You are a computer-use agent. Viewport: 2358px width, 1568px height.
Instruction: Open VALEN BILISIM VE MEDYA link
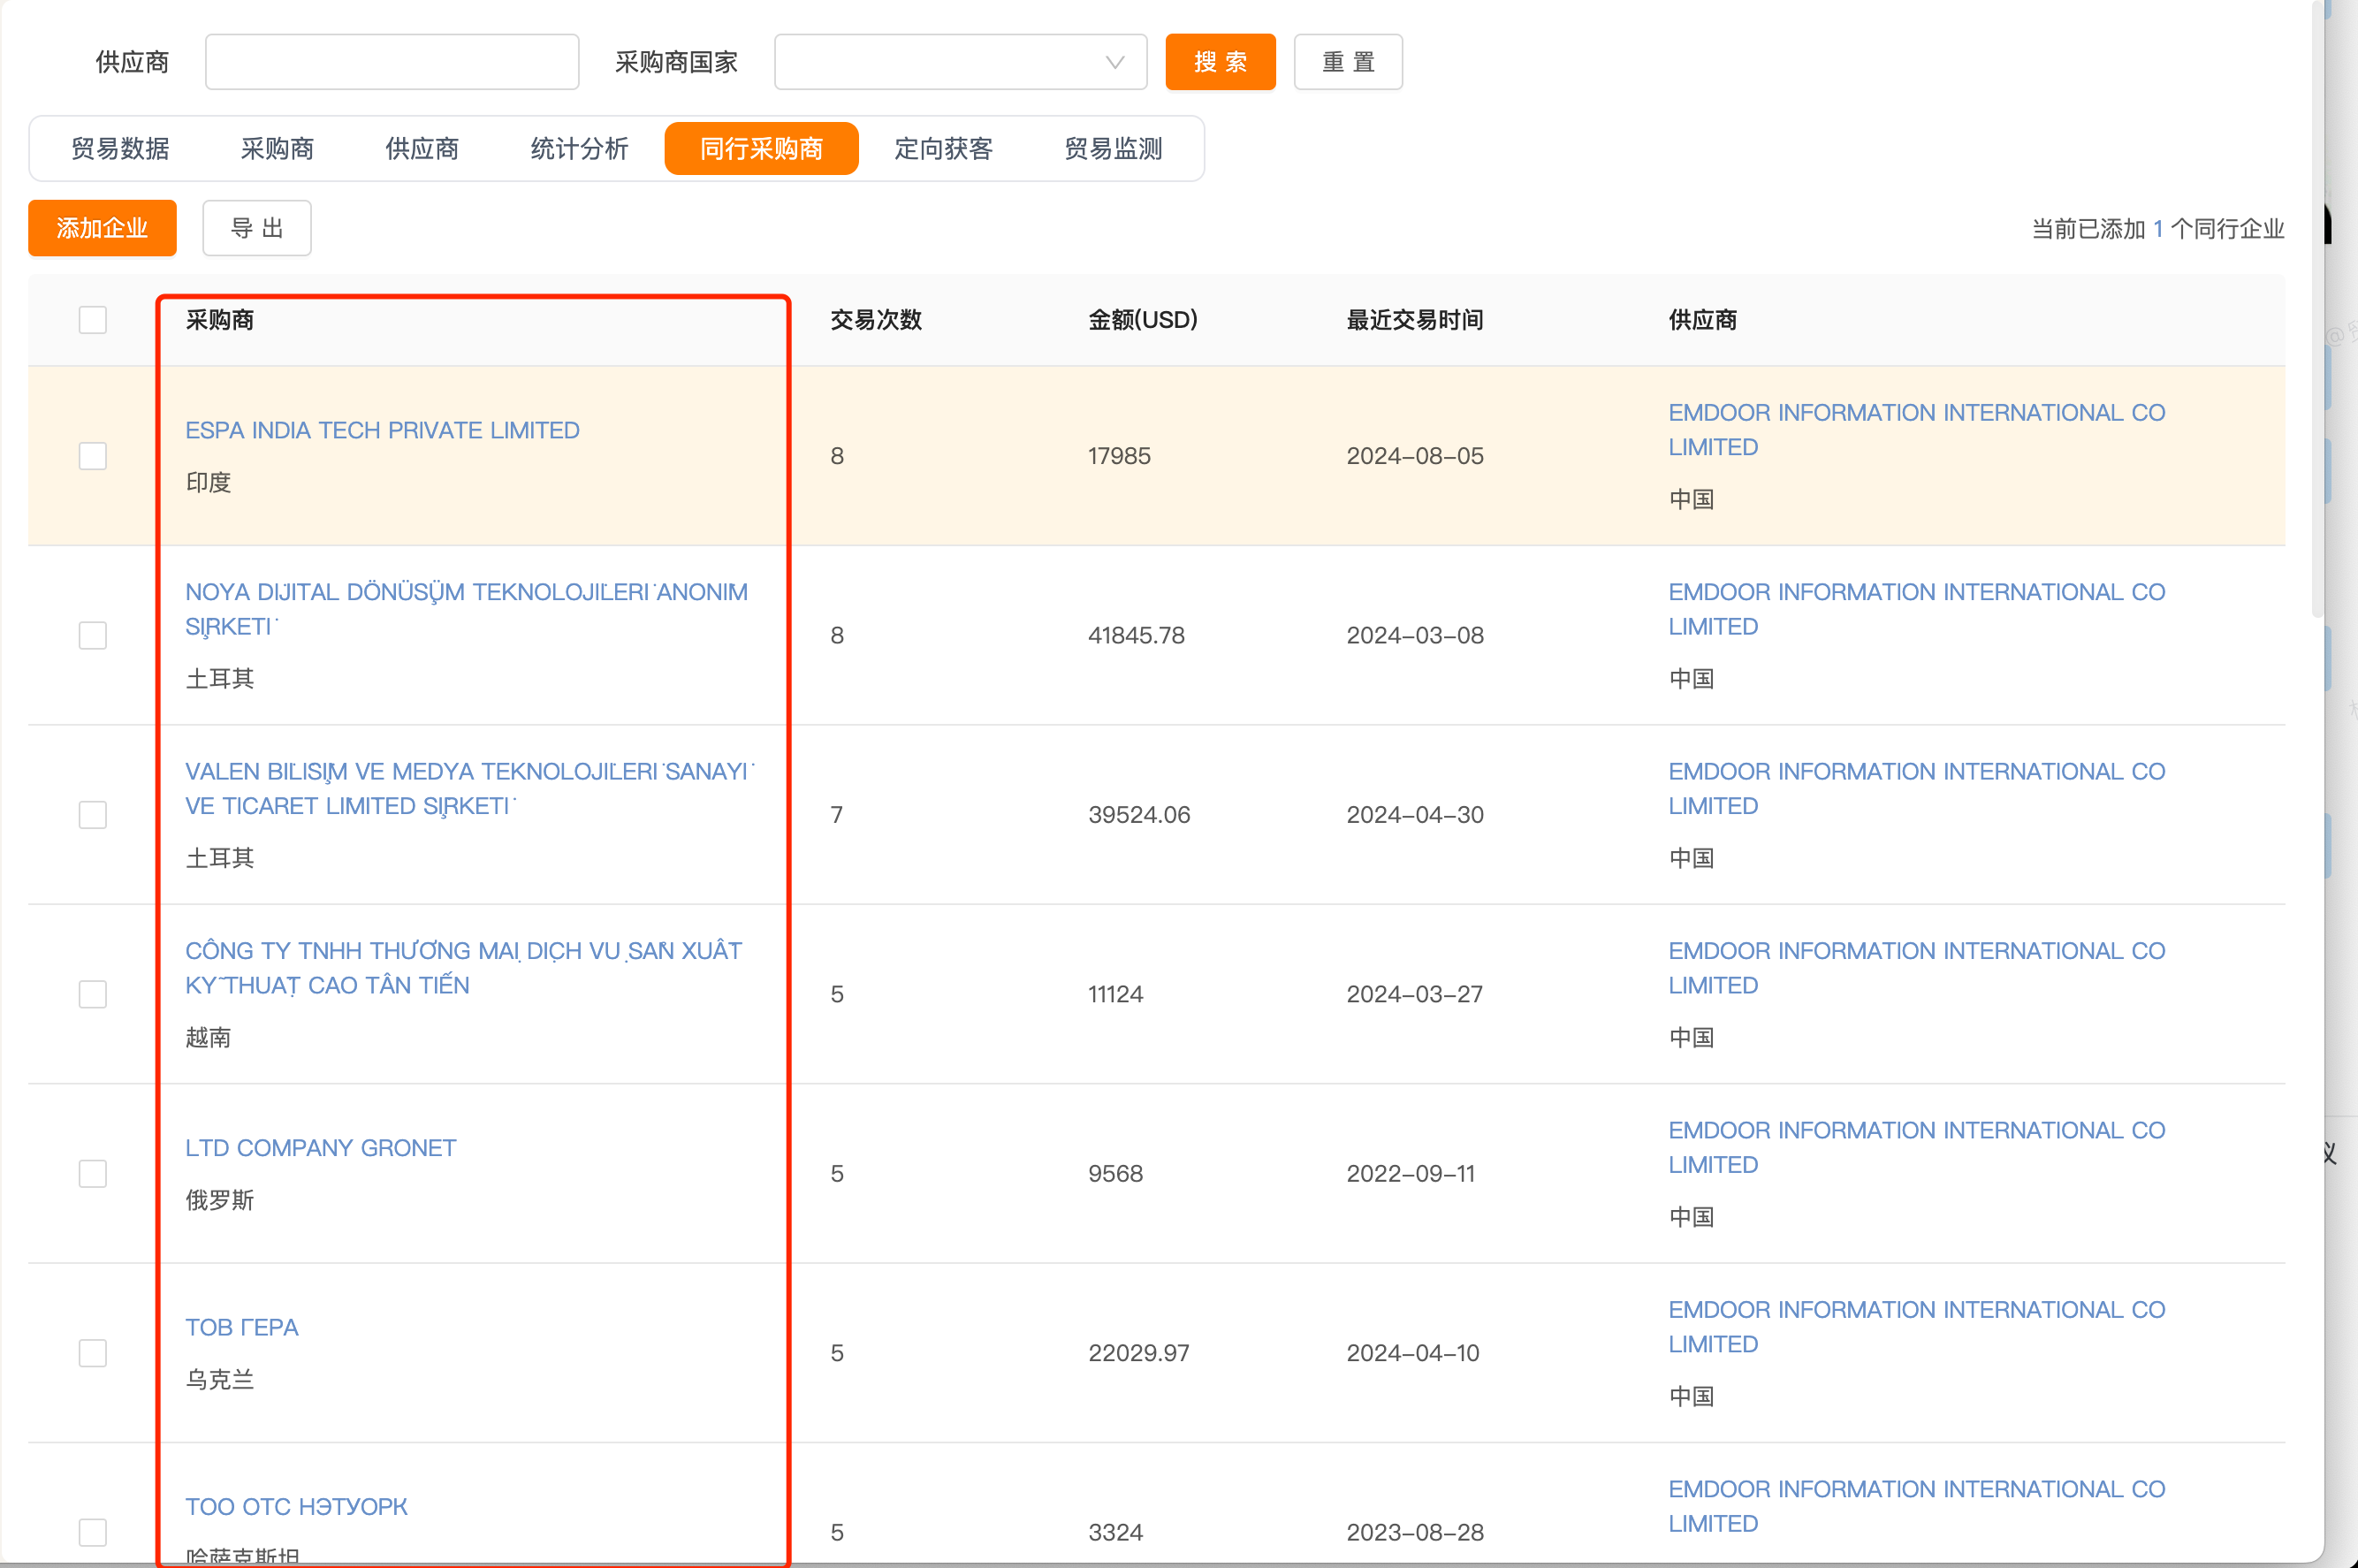[469, 788]
